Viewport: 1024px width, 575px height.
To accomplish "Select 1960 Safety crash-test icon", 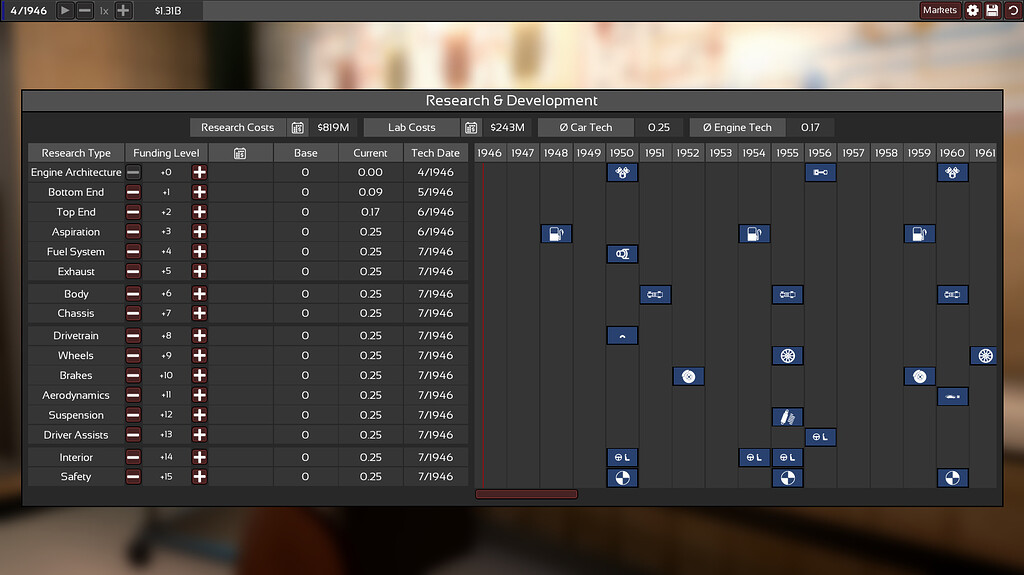I will [x=953, y=478].
